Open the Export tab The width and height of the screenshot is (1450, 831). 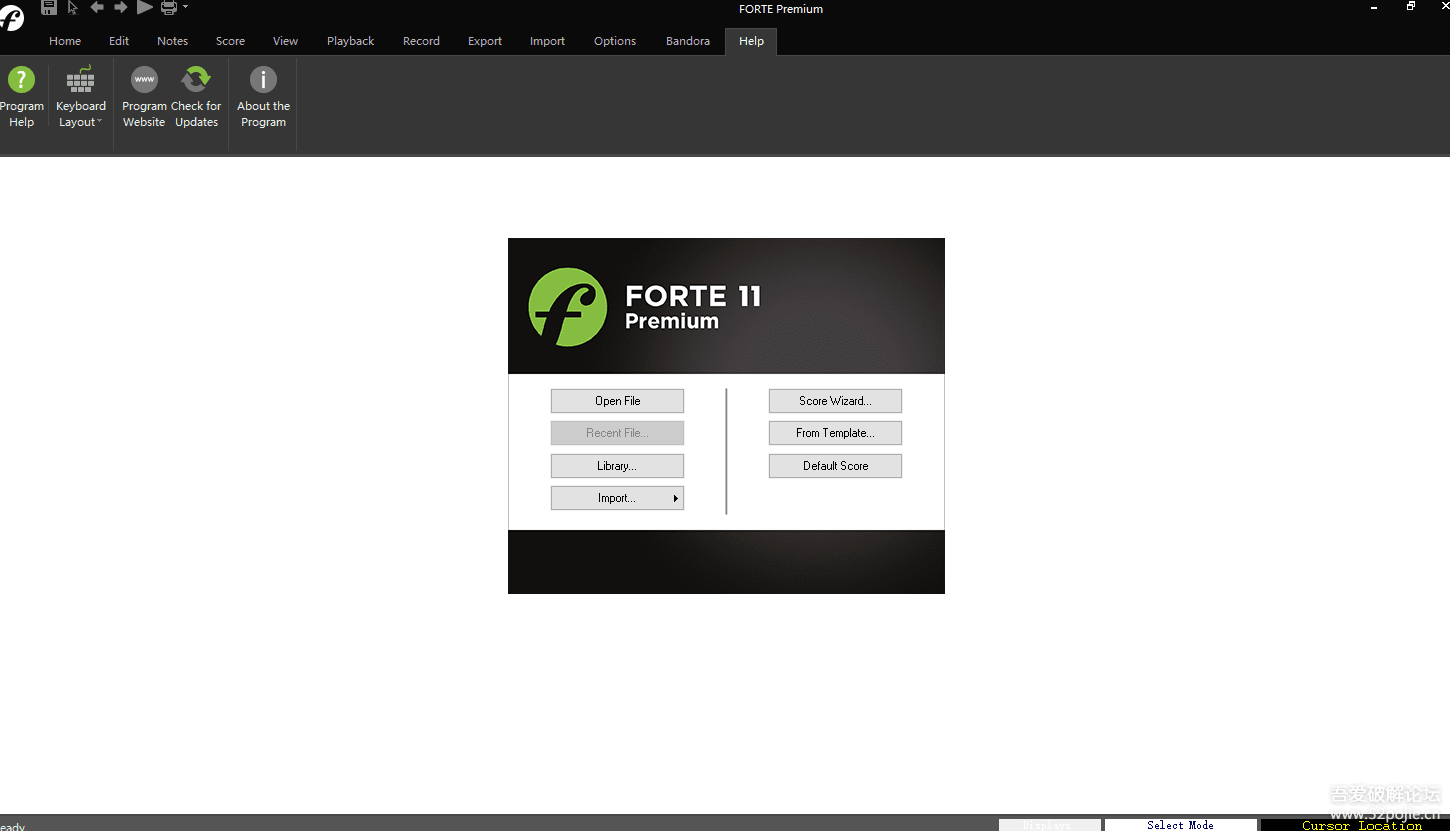pos(485,41)
